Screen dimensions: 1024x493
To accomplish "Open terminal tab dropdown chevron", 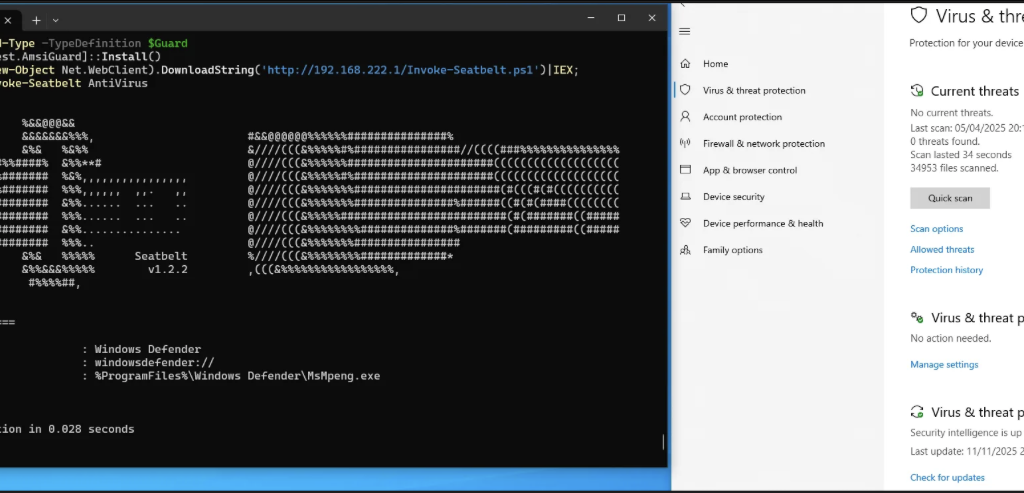I will tap(56, 20).
